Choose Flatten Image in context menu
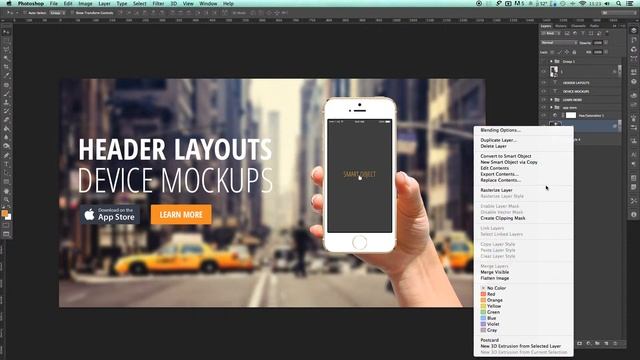640x360 pixels. click(495, 278)
